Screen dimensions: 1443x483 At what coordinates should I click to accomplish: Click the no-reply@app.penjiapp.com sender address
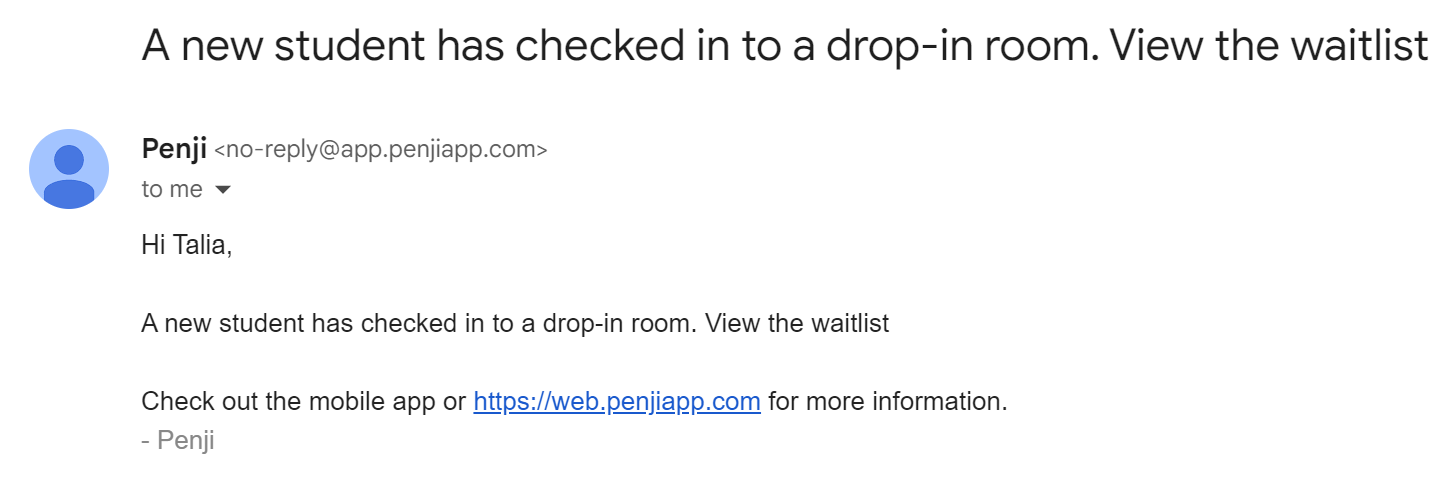tap(381, 151)
